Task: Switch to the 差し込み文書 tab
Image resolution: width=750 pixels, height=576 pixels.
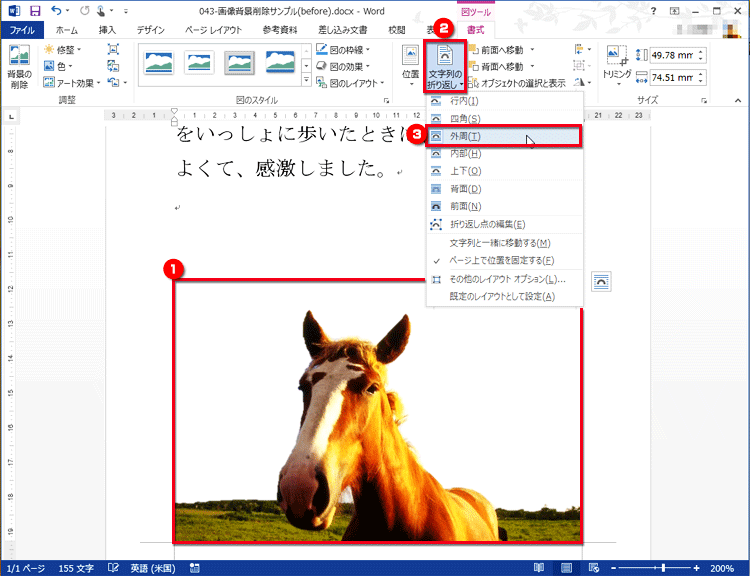Action: tap(342, 30)
